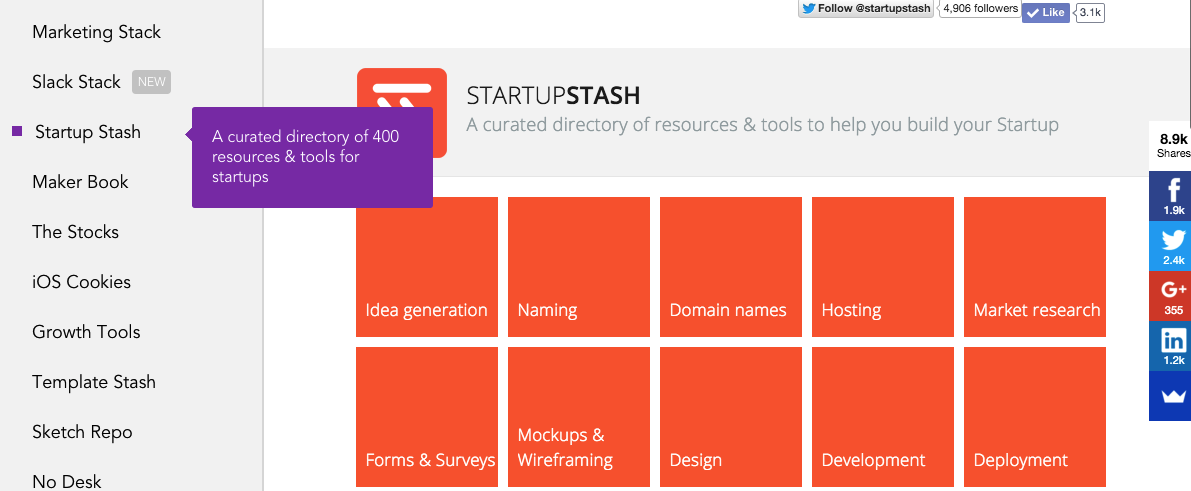Open the Forms & Surveys tile
The height and width of the screenshot is (491, 1191).
(x=427, y=417)
